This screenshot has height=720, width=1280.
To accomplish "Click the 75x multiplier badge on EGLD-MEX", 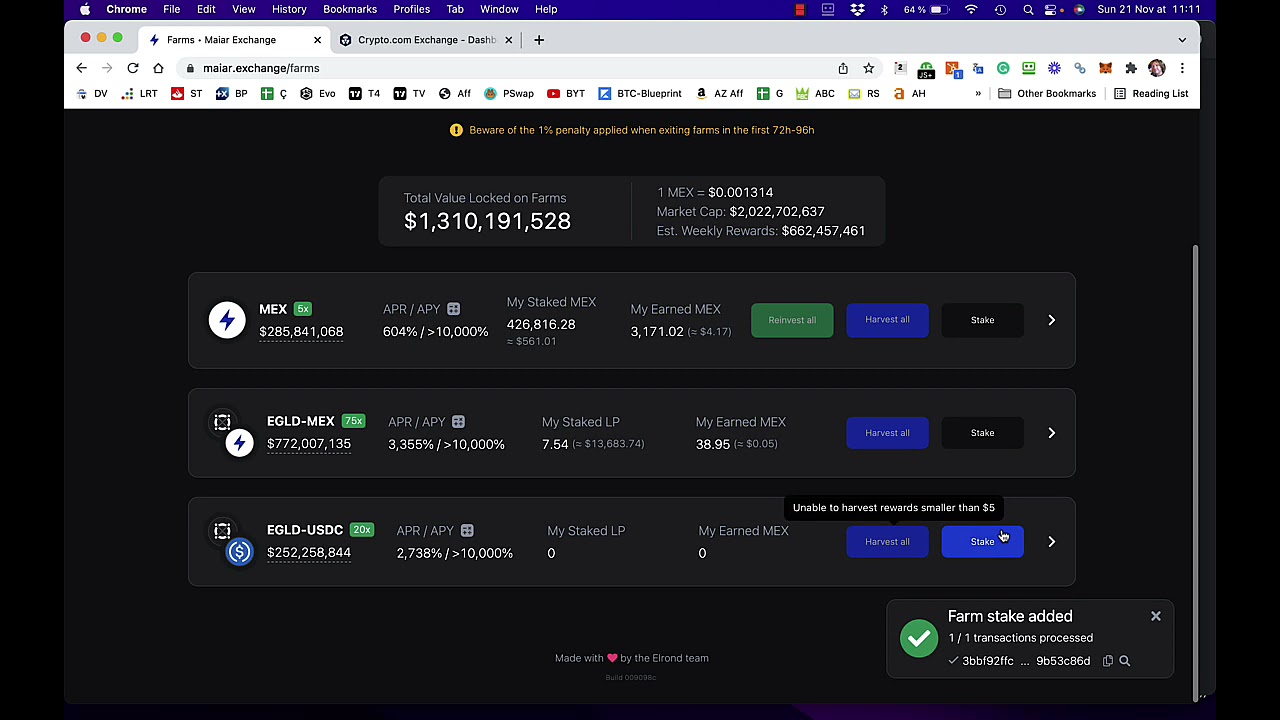I will (x=353, y=421).
